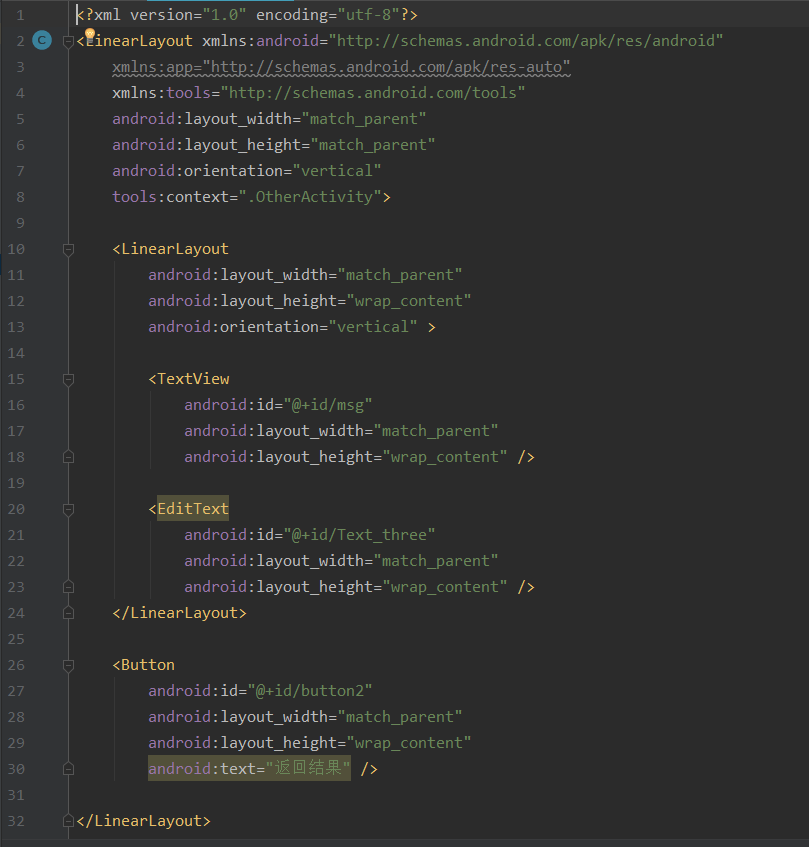Click line number 31 in the gutter
Image resolution: width=809 pixels, height=847 pixels.
16,795
